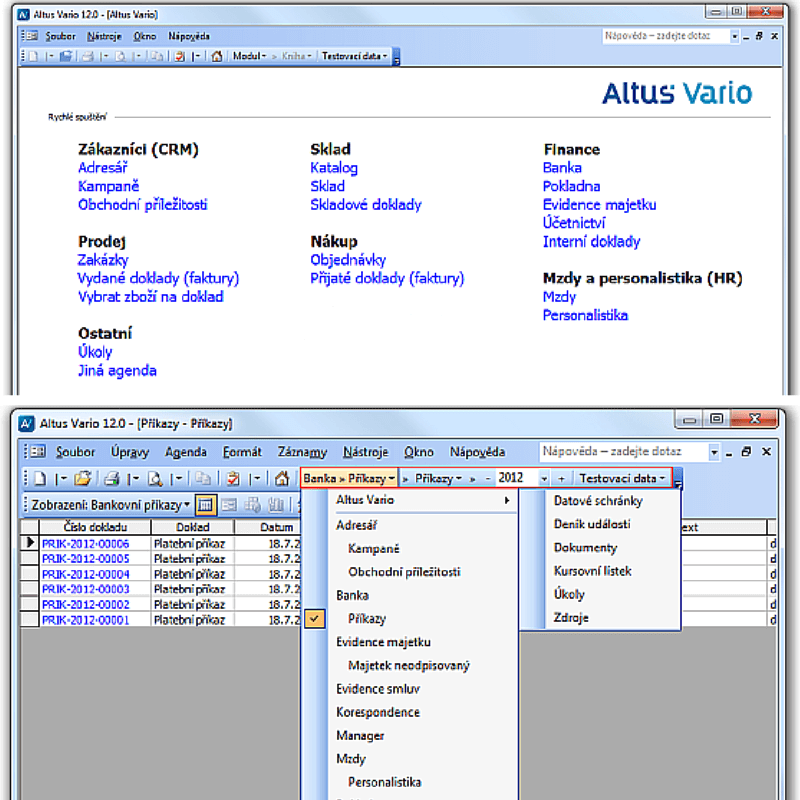
Task: Go Home via the house icon in the top window
Action: 217,56
